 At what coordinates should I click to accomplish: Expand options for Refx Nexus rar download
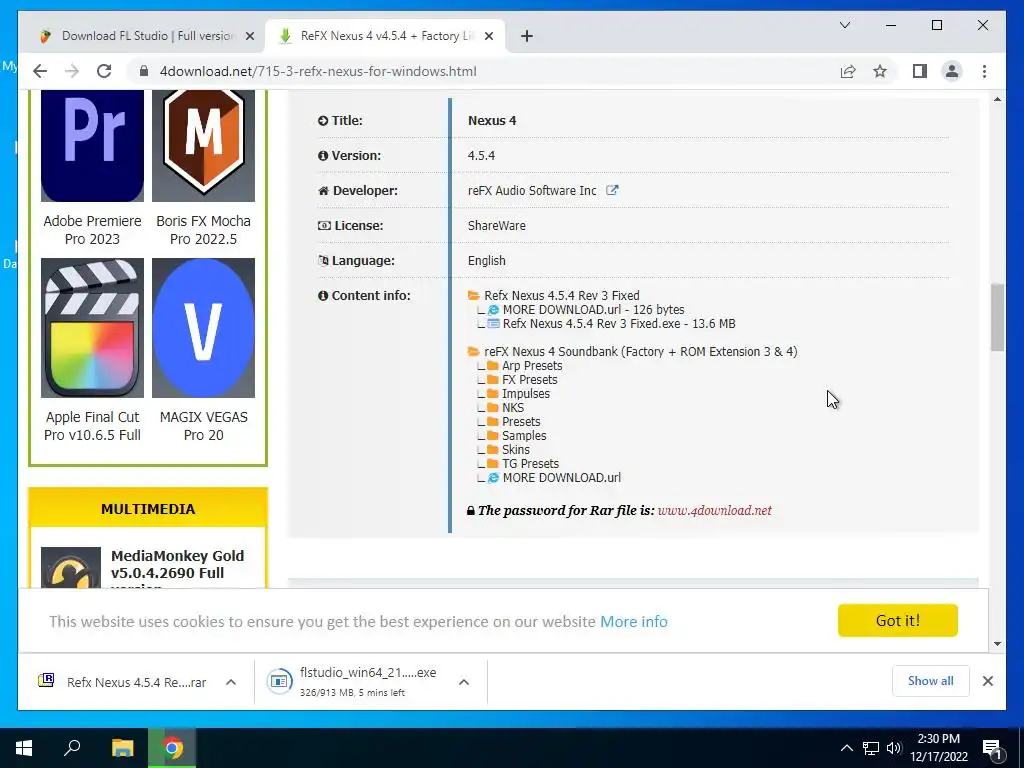coord(231,682)
